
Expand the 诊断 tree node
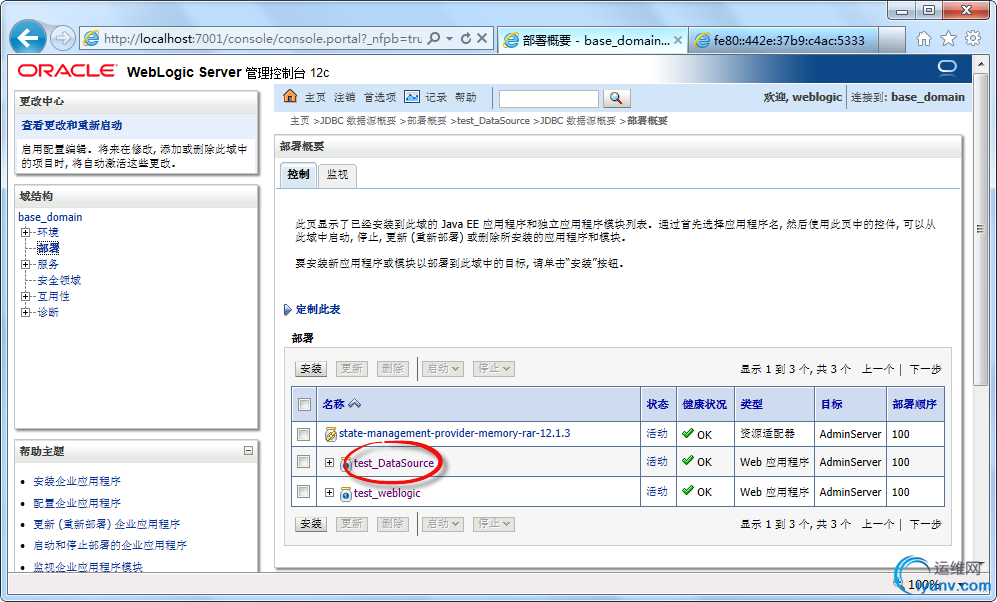point(25,312)
